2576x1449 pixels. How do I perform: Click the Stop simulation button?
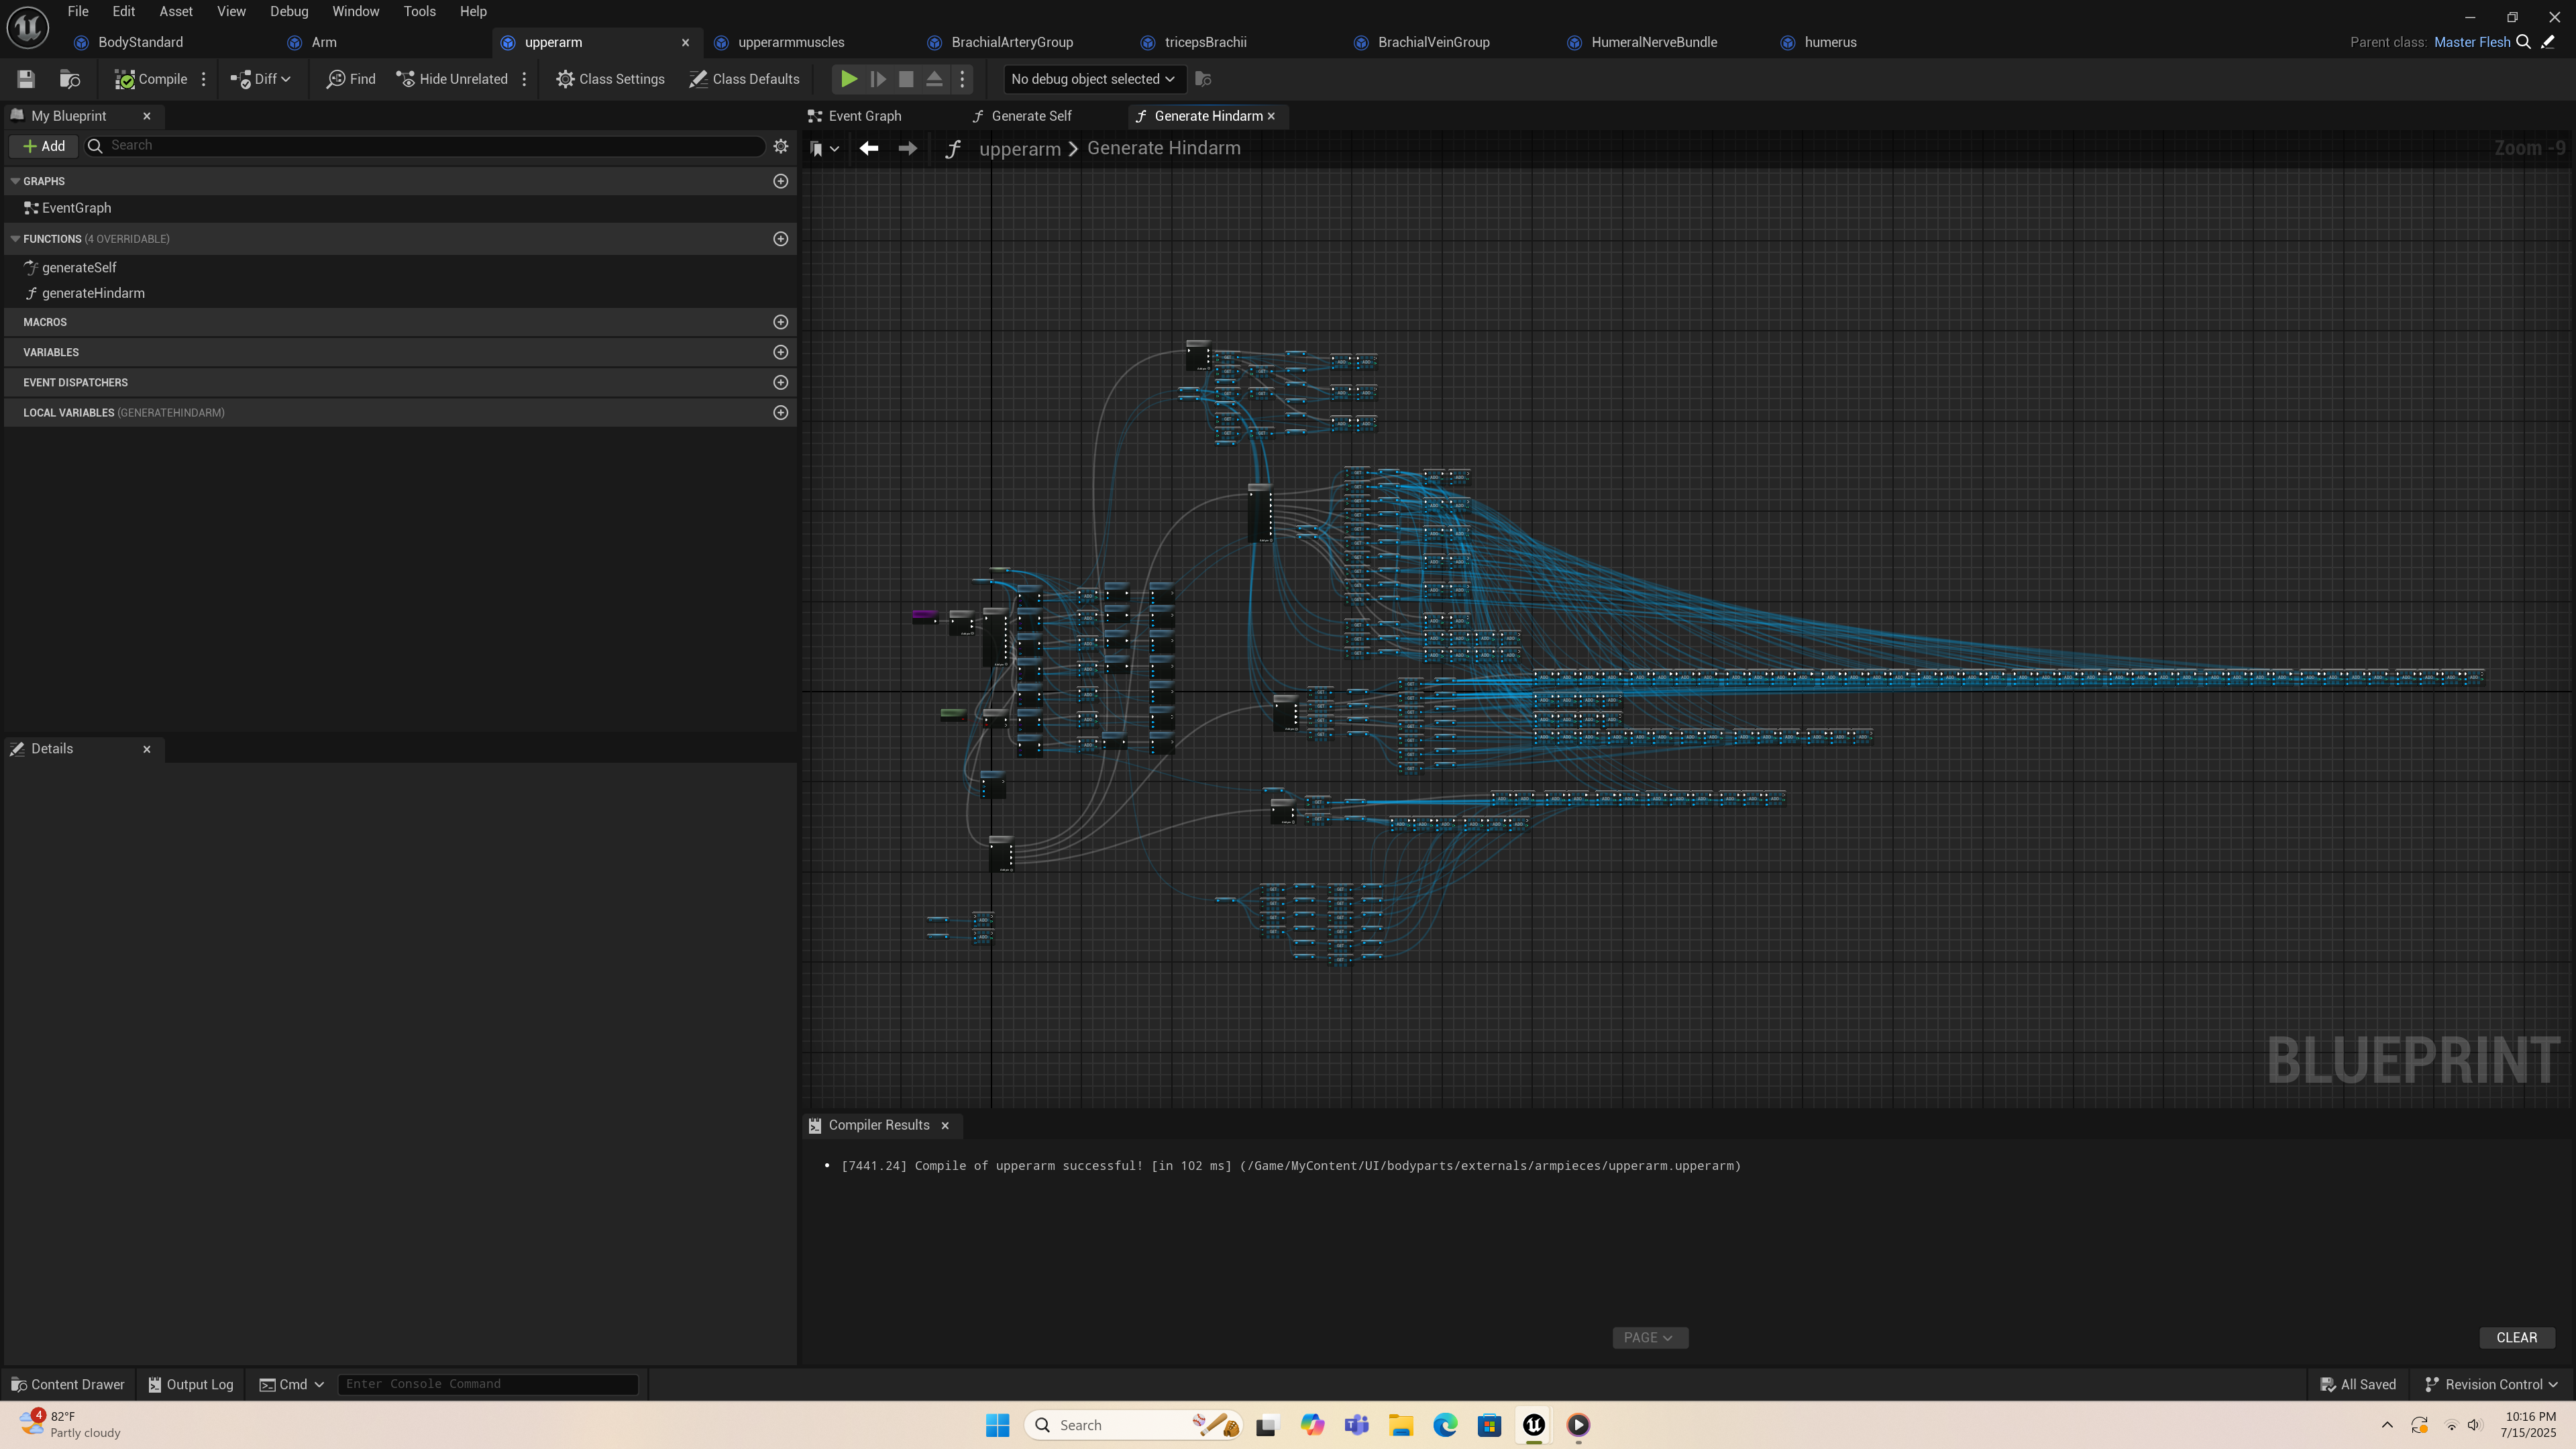click(x=906, y=79)
